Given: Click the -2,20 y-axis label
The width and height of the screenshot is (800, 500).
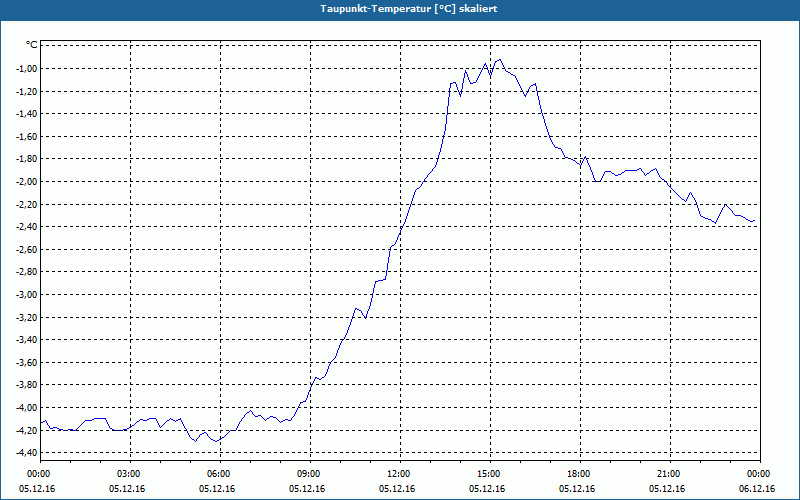Looking at the screenshot, I should click(x=28, y=205).
